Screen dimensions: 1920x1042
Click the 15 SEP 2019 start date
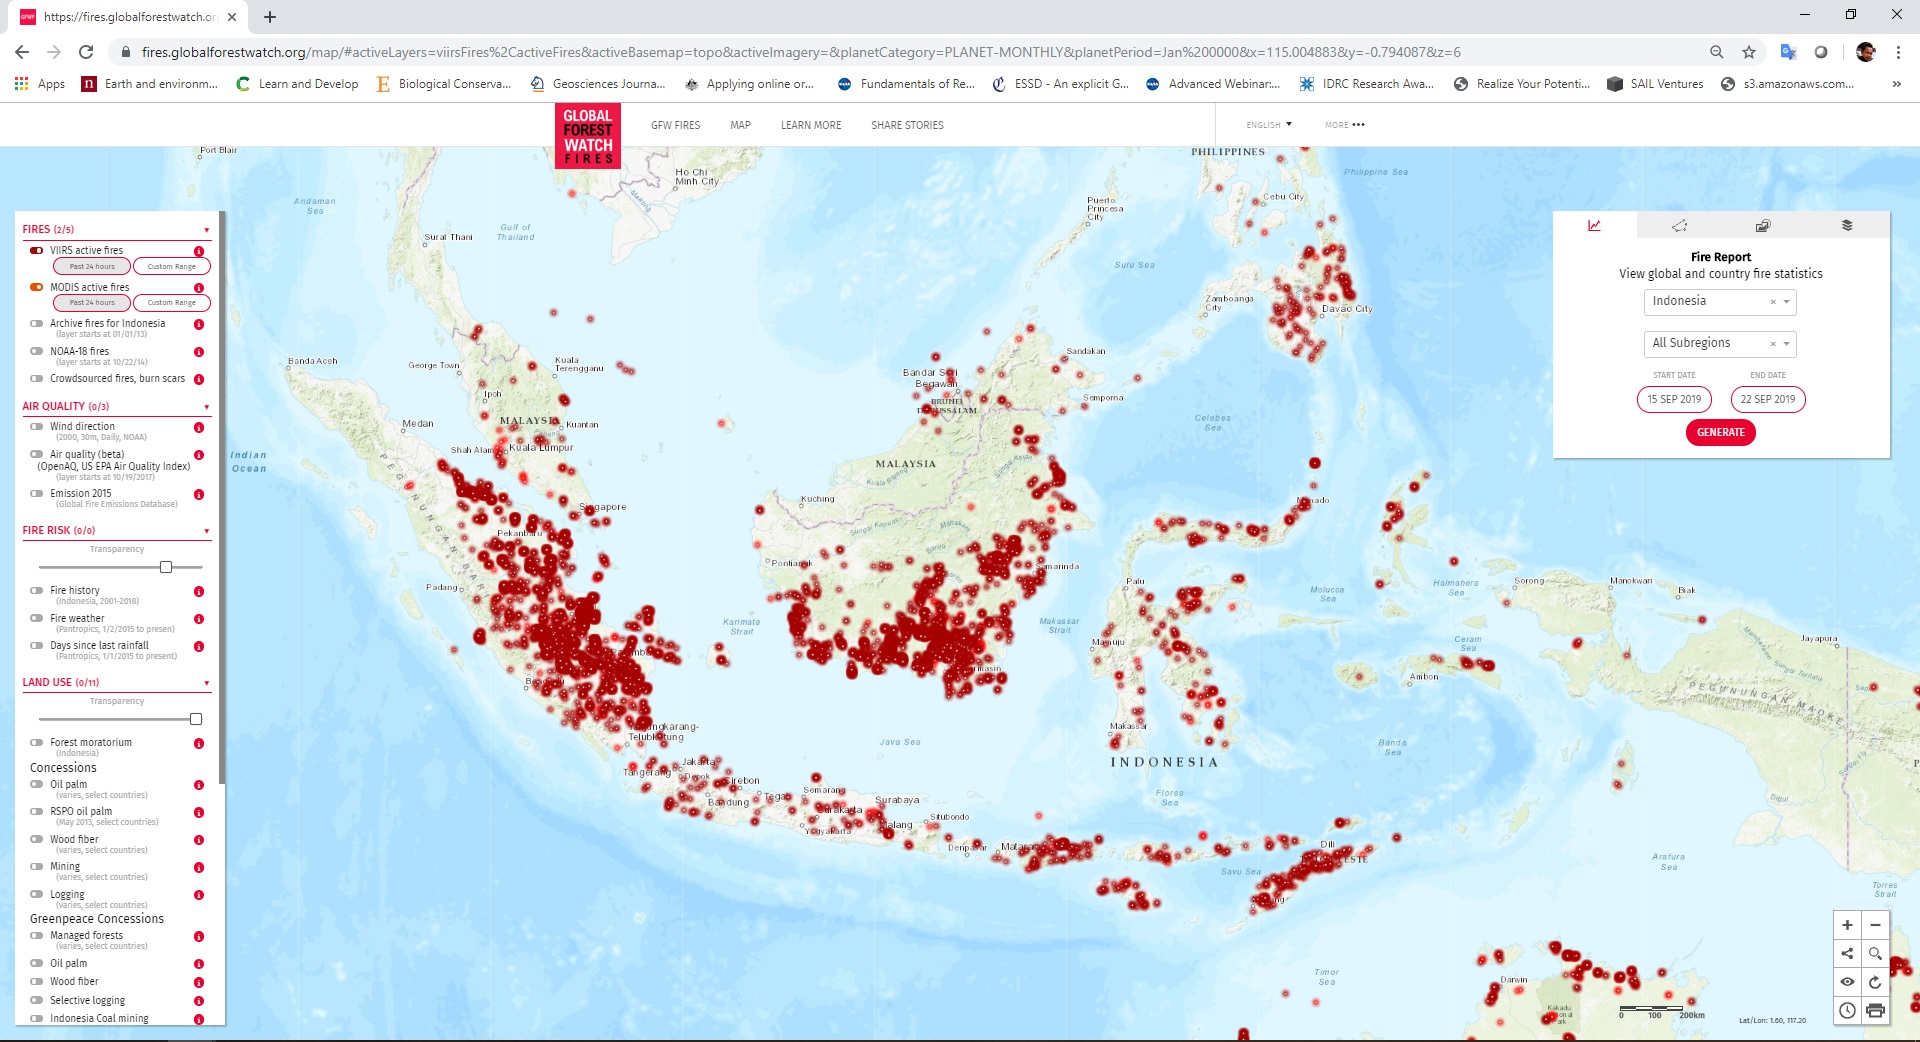[1674, 399]
